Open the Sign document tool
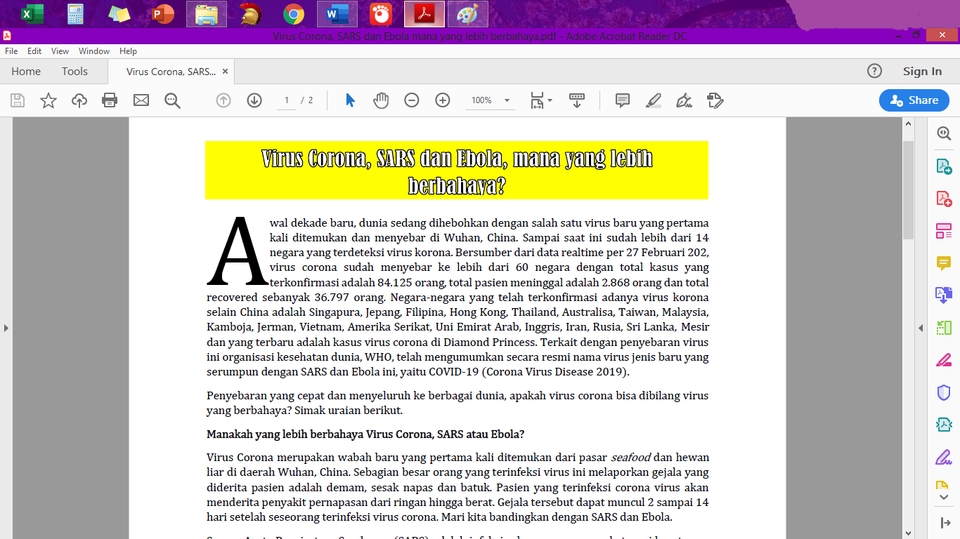This screenshot has height=539, width=960. 684,100
